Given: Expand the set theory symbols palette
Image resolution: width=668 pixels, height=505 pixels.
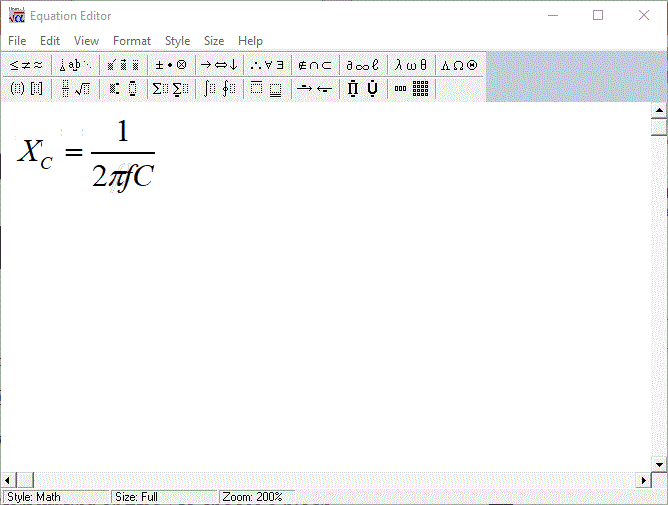Looking at the screenshot, I should pos(315,65).
